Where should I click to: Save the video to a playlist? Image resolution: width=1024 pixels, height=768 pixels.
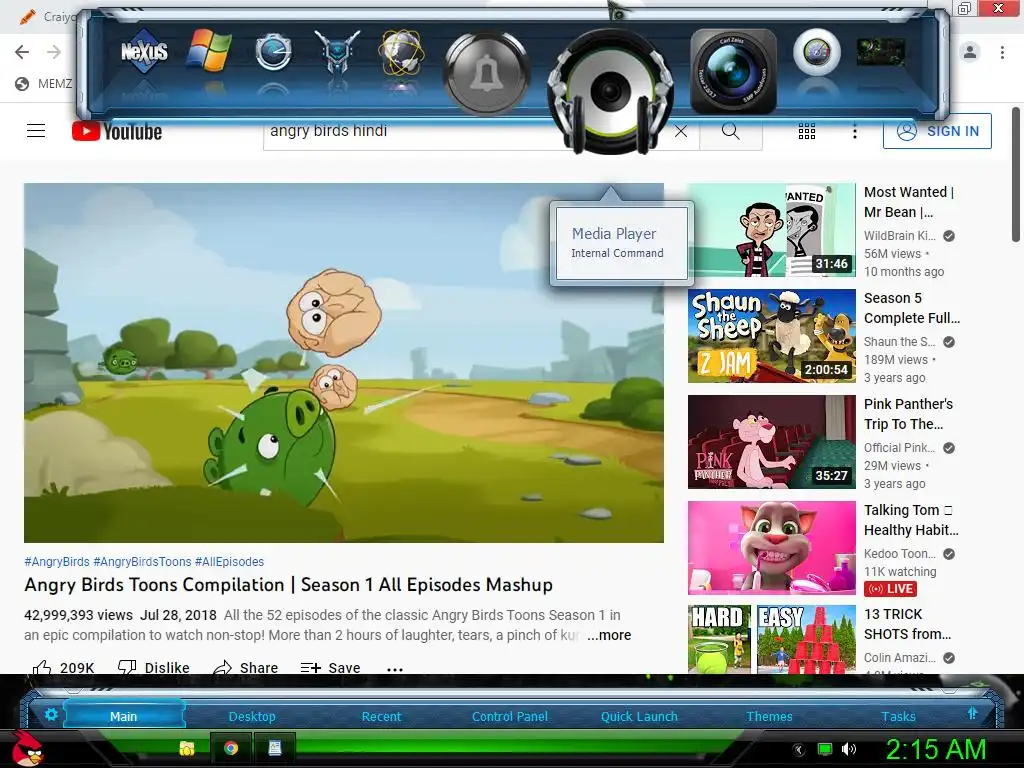(330, 667)
